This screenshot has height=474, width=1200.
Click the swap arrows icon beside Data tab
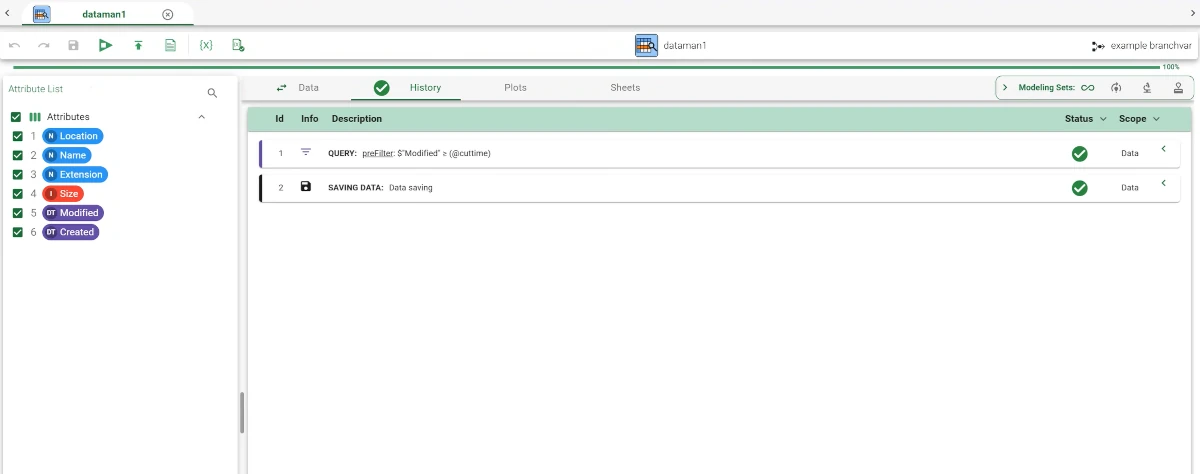tap(282, 87)
